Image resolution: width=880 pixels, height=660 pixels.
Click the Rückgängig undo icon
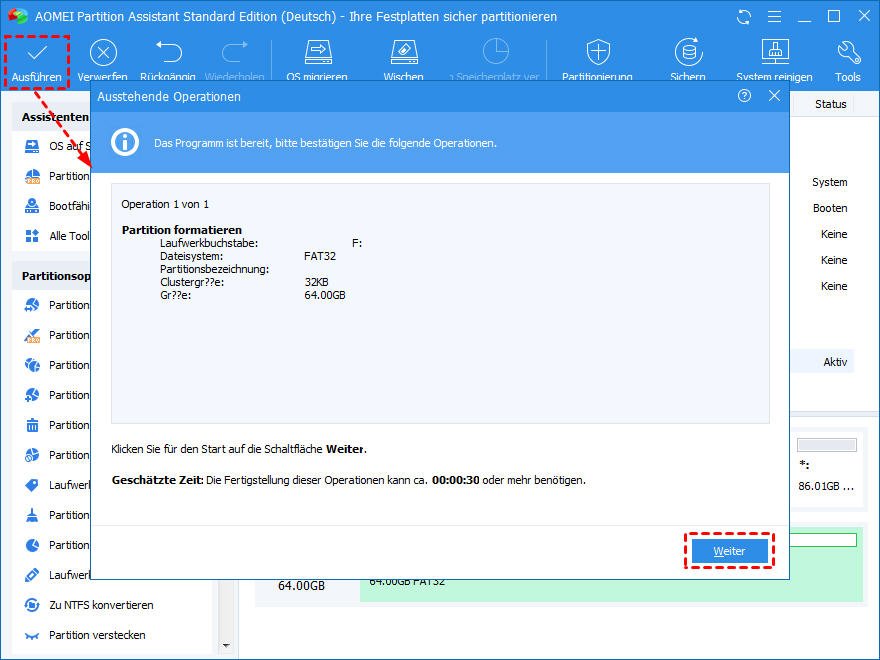pos(168,52)
